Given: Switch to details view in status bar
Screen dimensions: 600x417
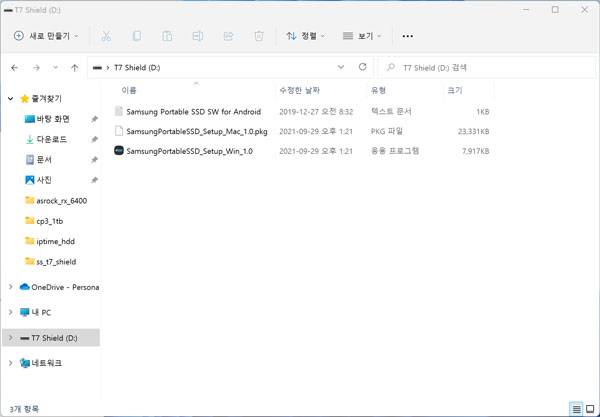Looking at the screenshot, I should point(576,409).
